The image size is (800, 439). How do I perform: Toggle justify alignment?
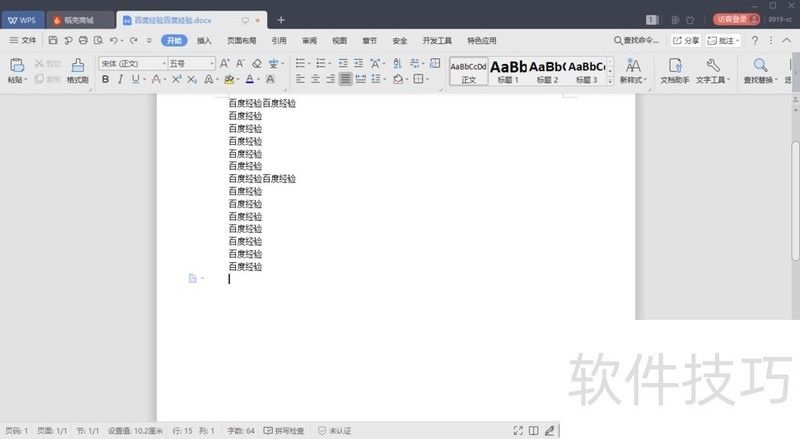pos(345,79)
